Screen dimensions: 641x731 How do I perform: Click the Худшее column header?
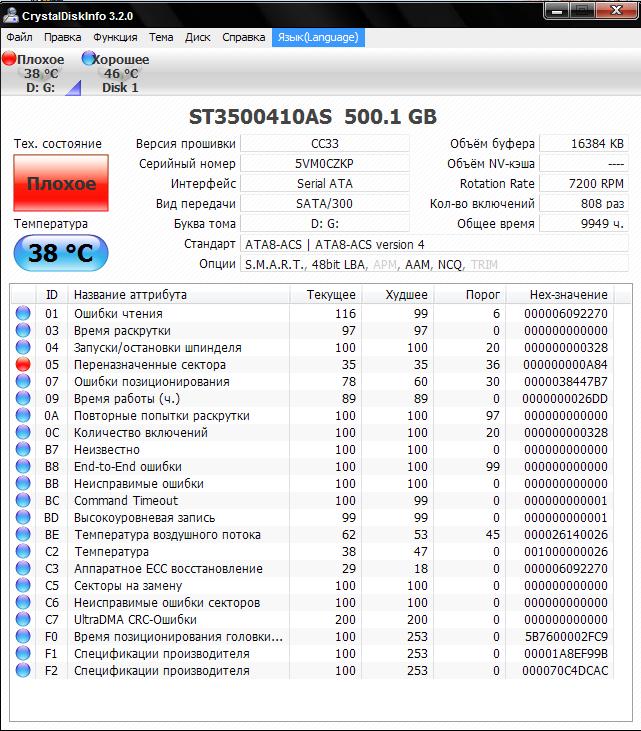pos(398,295)
